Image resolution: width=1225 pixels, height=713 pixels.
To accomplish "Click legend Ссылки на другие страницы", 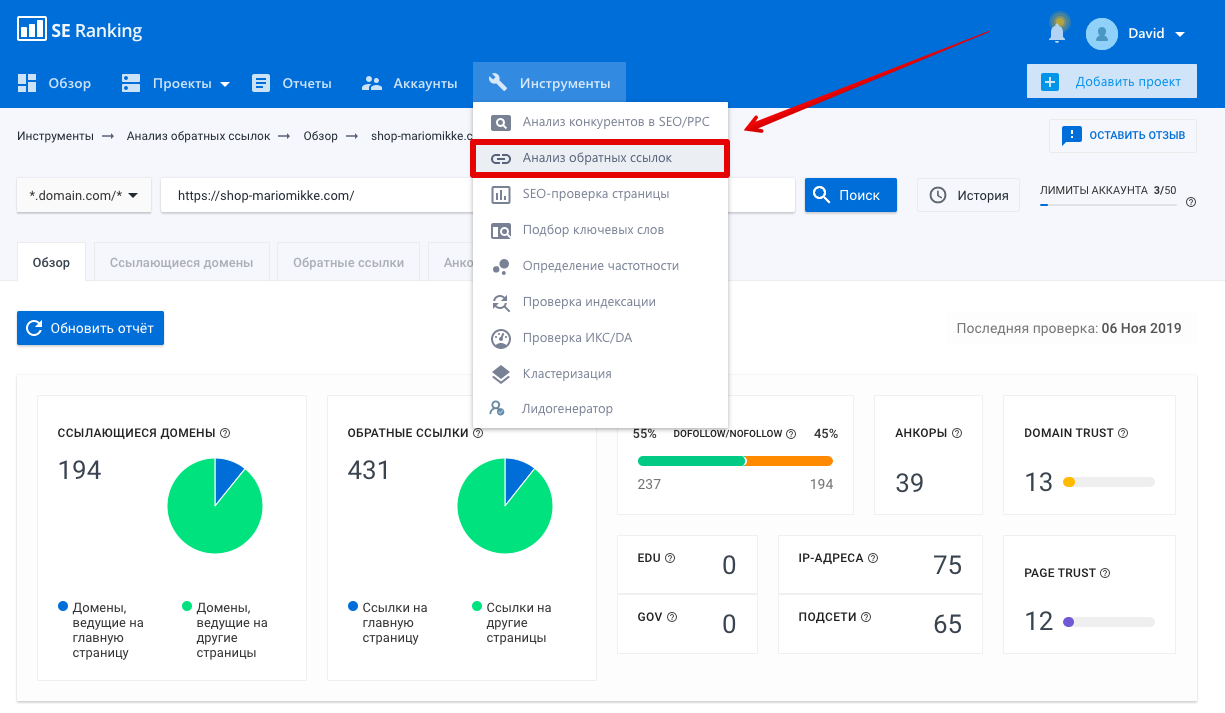I will (x=510, y=622).
